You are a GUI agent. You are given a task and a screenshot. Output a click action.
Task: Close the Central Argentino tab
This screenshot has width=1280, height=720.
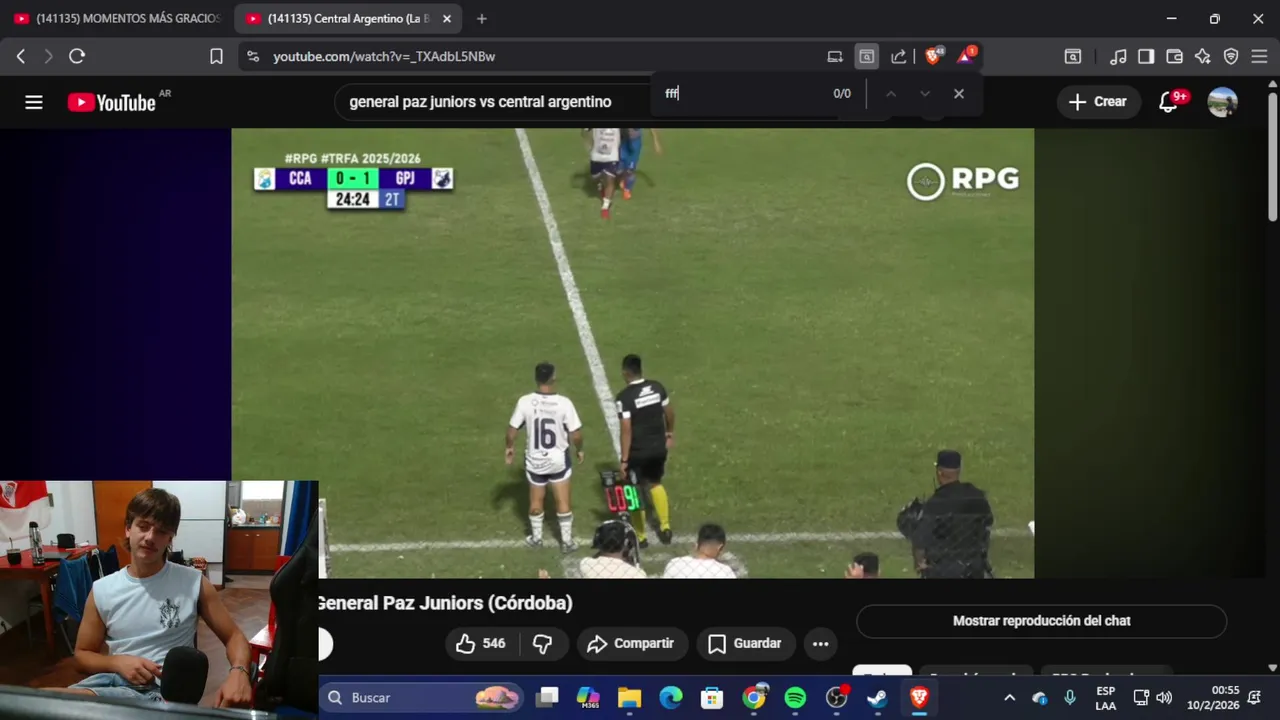(x=447, y=19)
